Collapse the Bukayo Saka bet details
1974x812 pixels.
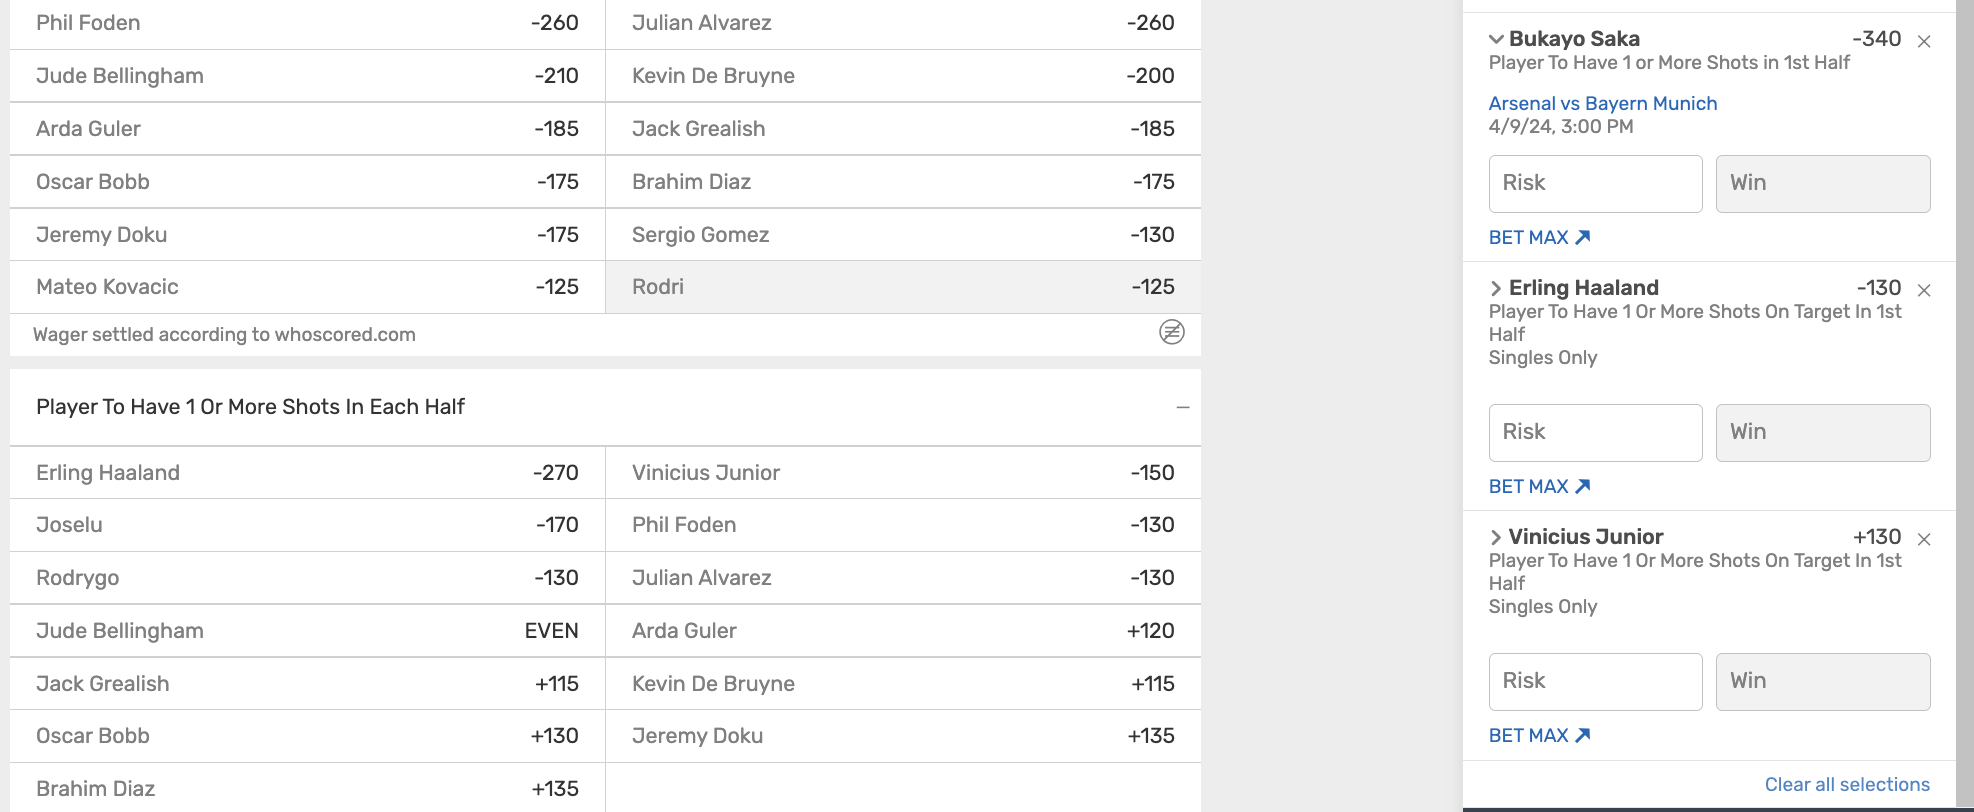1496,39
